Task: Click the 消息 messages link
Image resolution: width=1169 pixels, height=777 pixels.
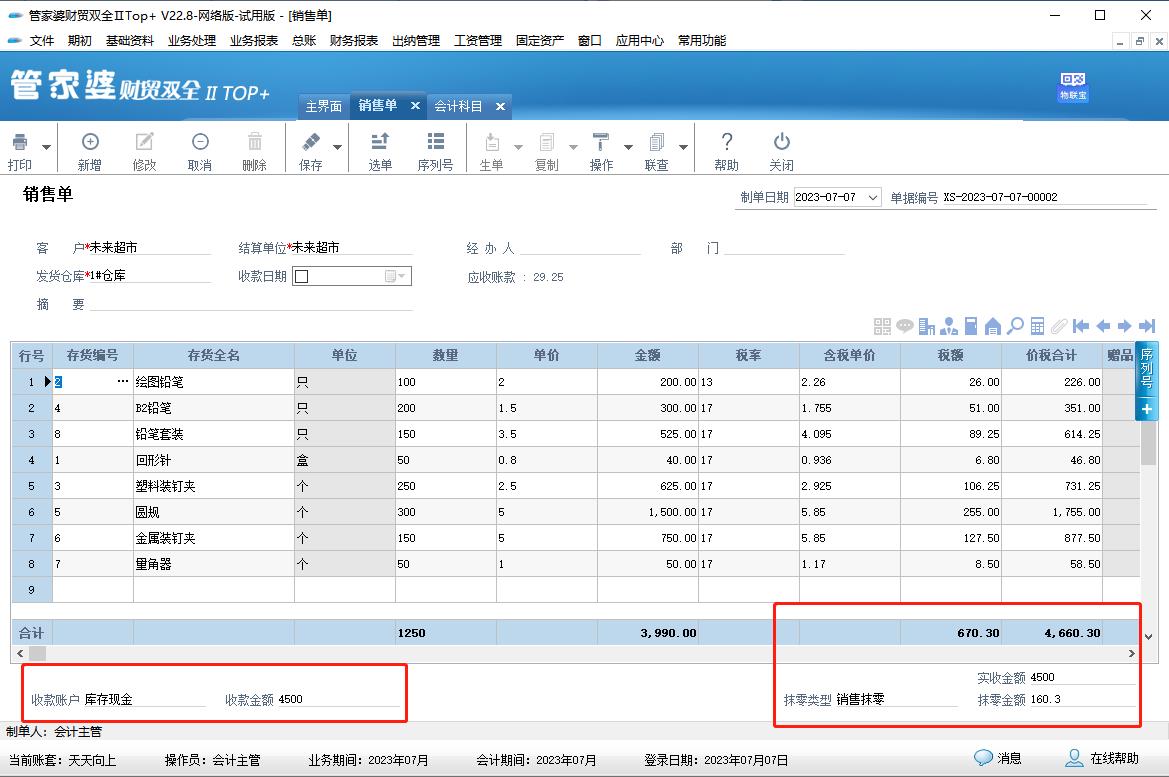Action: click(998, 758)
